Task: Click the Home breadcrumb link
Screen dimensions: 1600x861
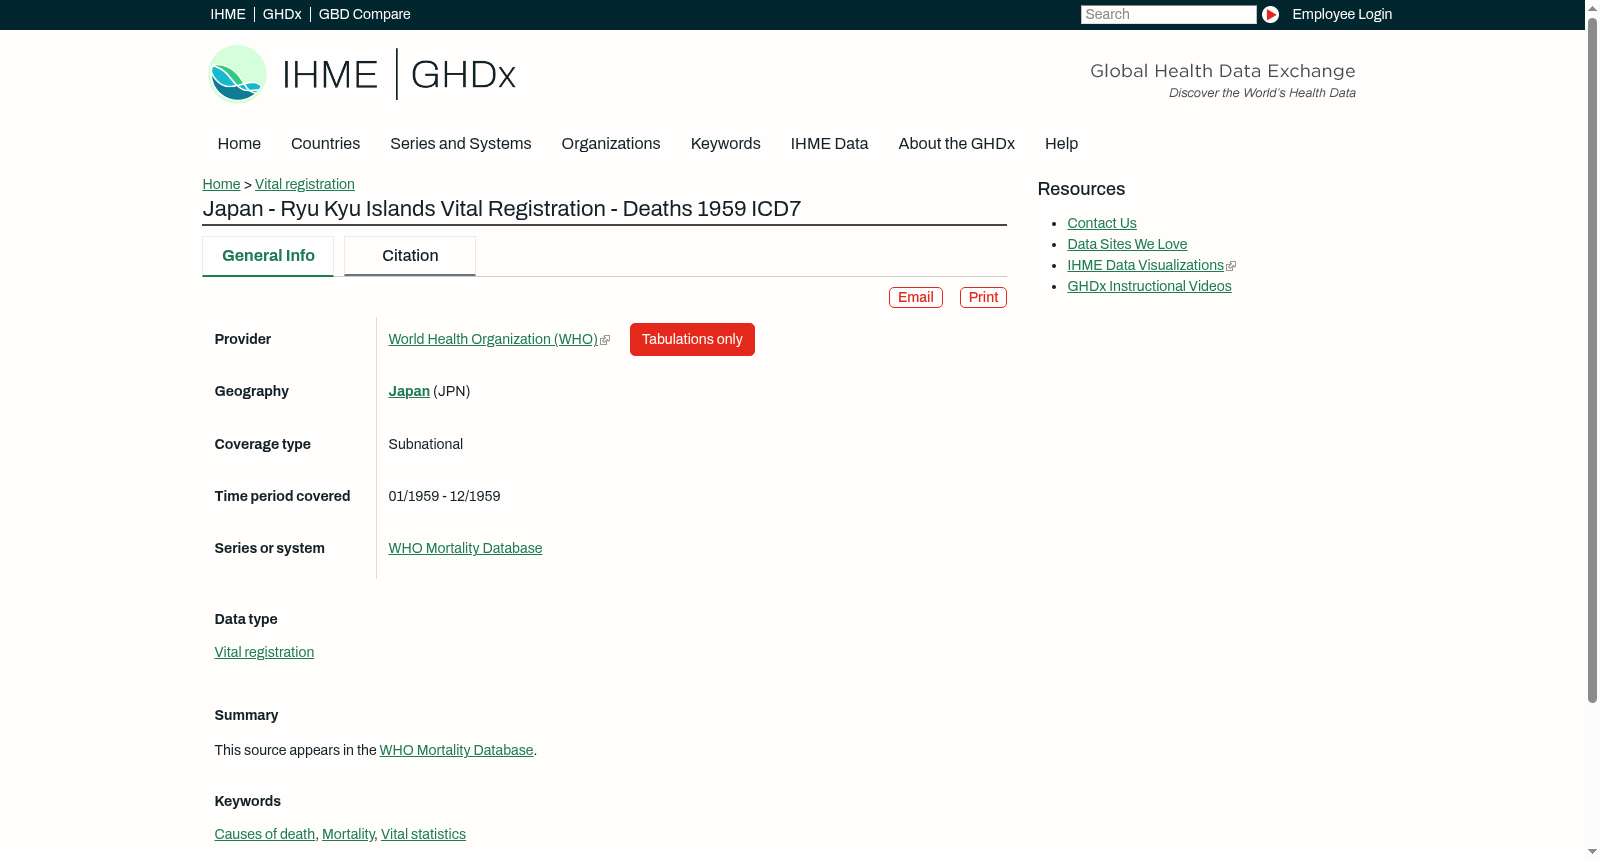Action: (221, 184)
